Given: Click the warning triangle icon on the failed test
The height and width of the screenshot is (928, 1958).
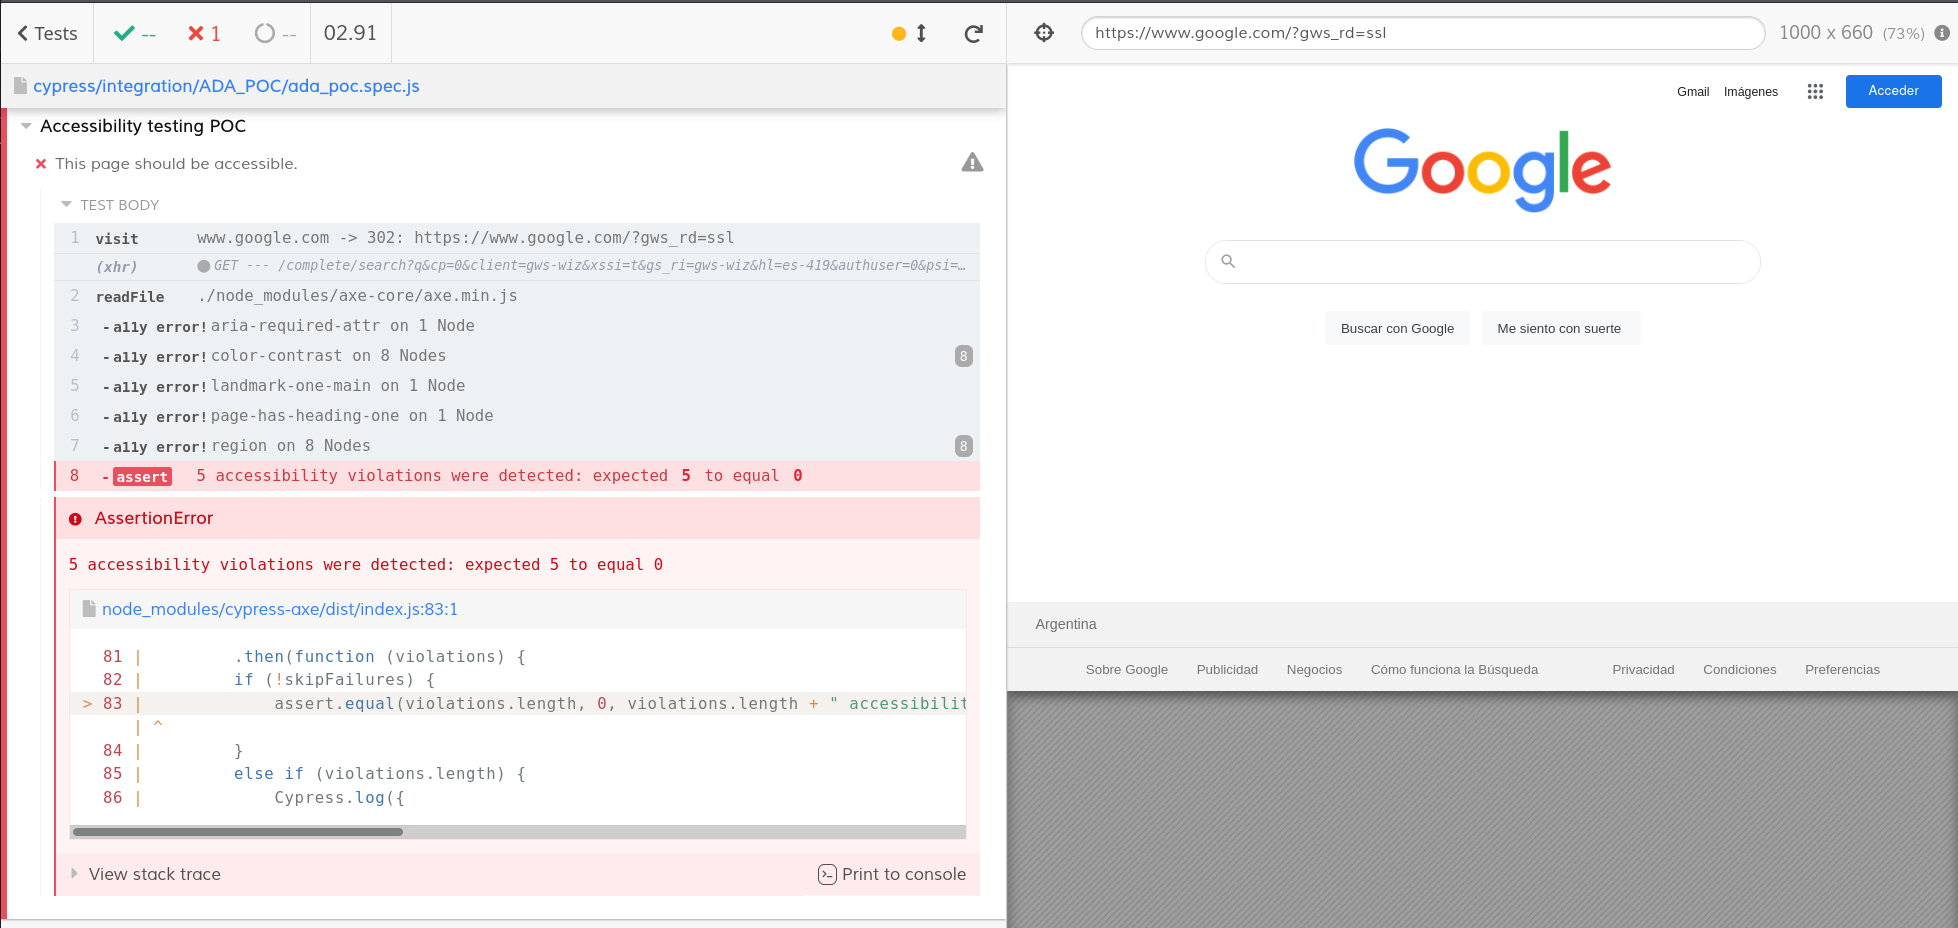Looking at the screenshot, I should (972, 162).
